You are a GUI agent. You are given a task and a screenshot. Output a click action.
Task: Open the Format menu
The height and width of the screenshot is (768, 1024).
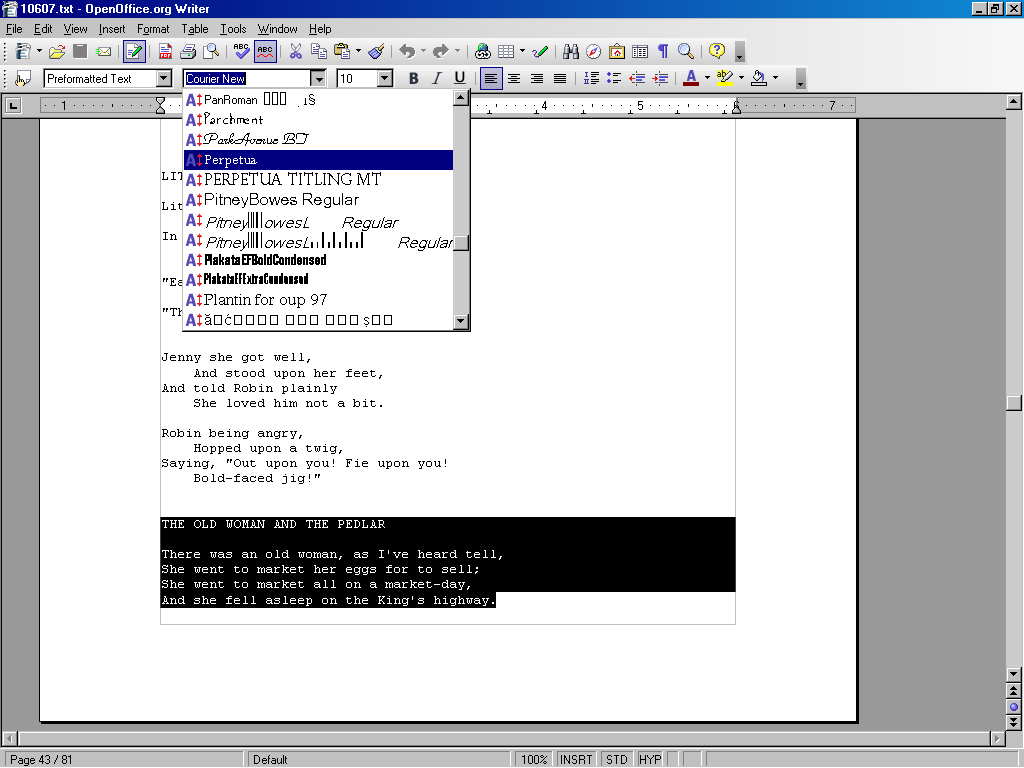tap(153, 29)
